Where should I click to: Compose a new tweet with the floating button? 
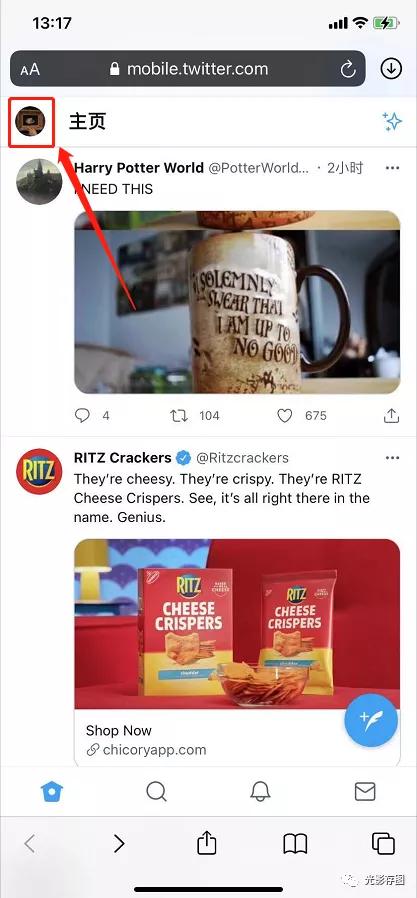tap(371, 720)
